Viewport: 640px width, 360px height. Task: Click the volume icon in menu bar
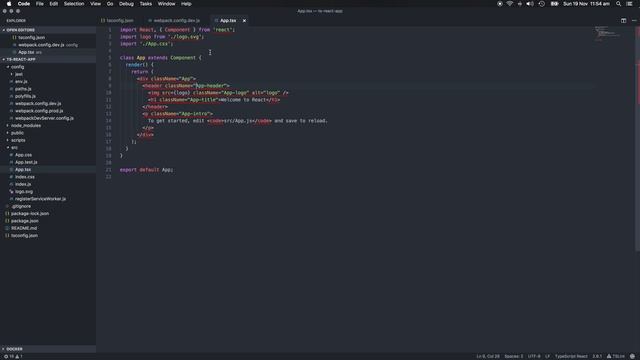pyautogui.click(x=530, y=4)
